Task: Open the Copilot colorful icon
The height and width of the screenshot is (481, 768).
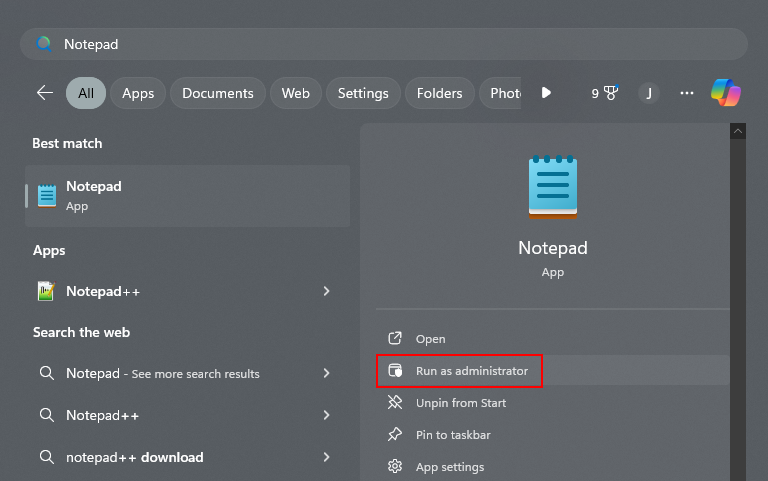Action: (x=726, y=93)
